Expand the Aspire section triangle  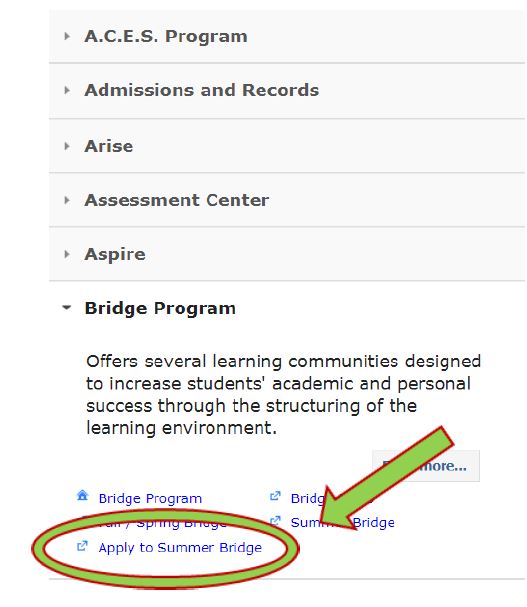click(67, 254)
